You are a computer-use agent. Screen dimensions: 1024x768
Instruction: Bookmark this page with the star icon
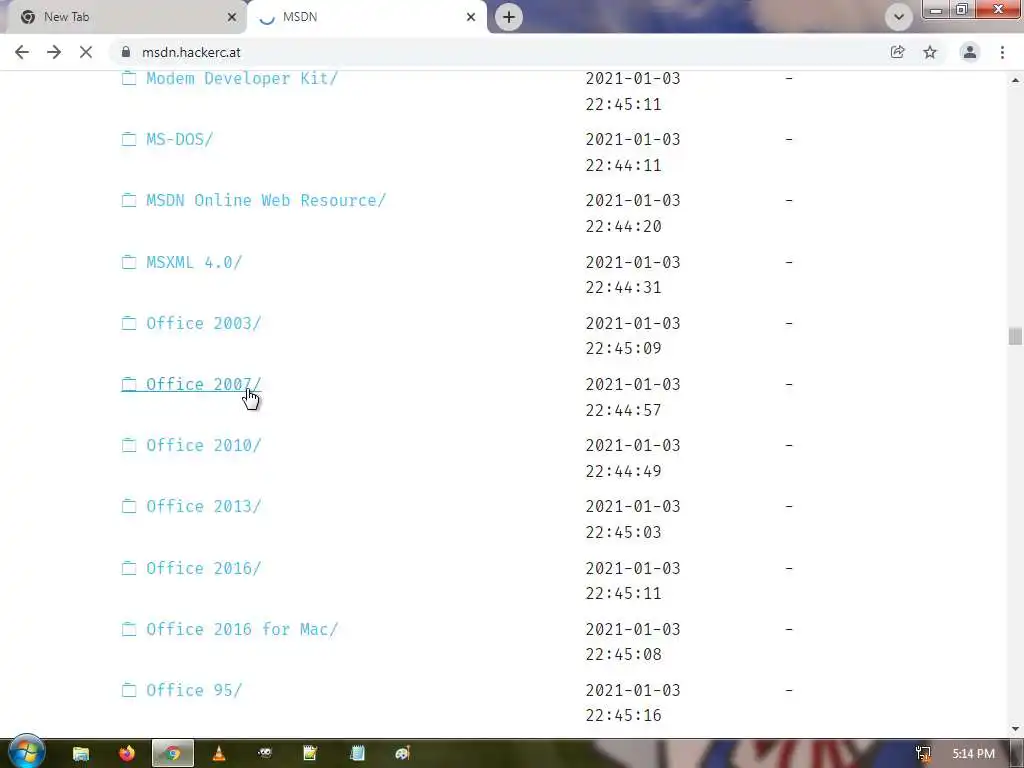930,52
